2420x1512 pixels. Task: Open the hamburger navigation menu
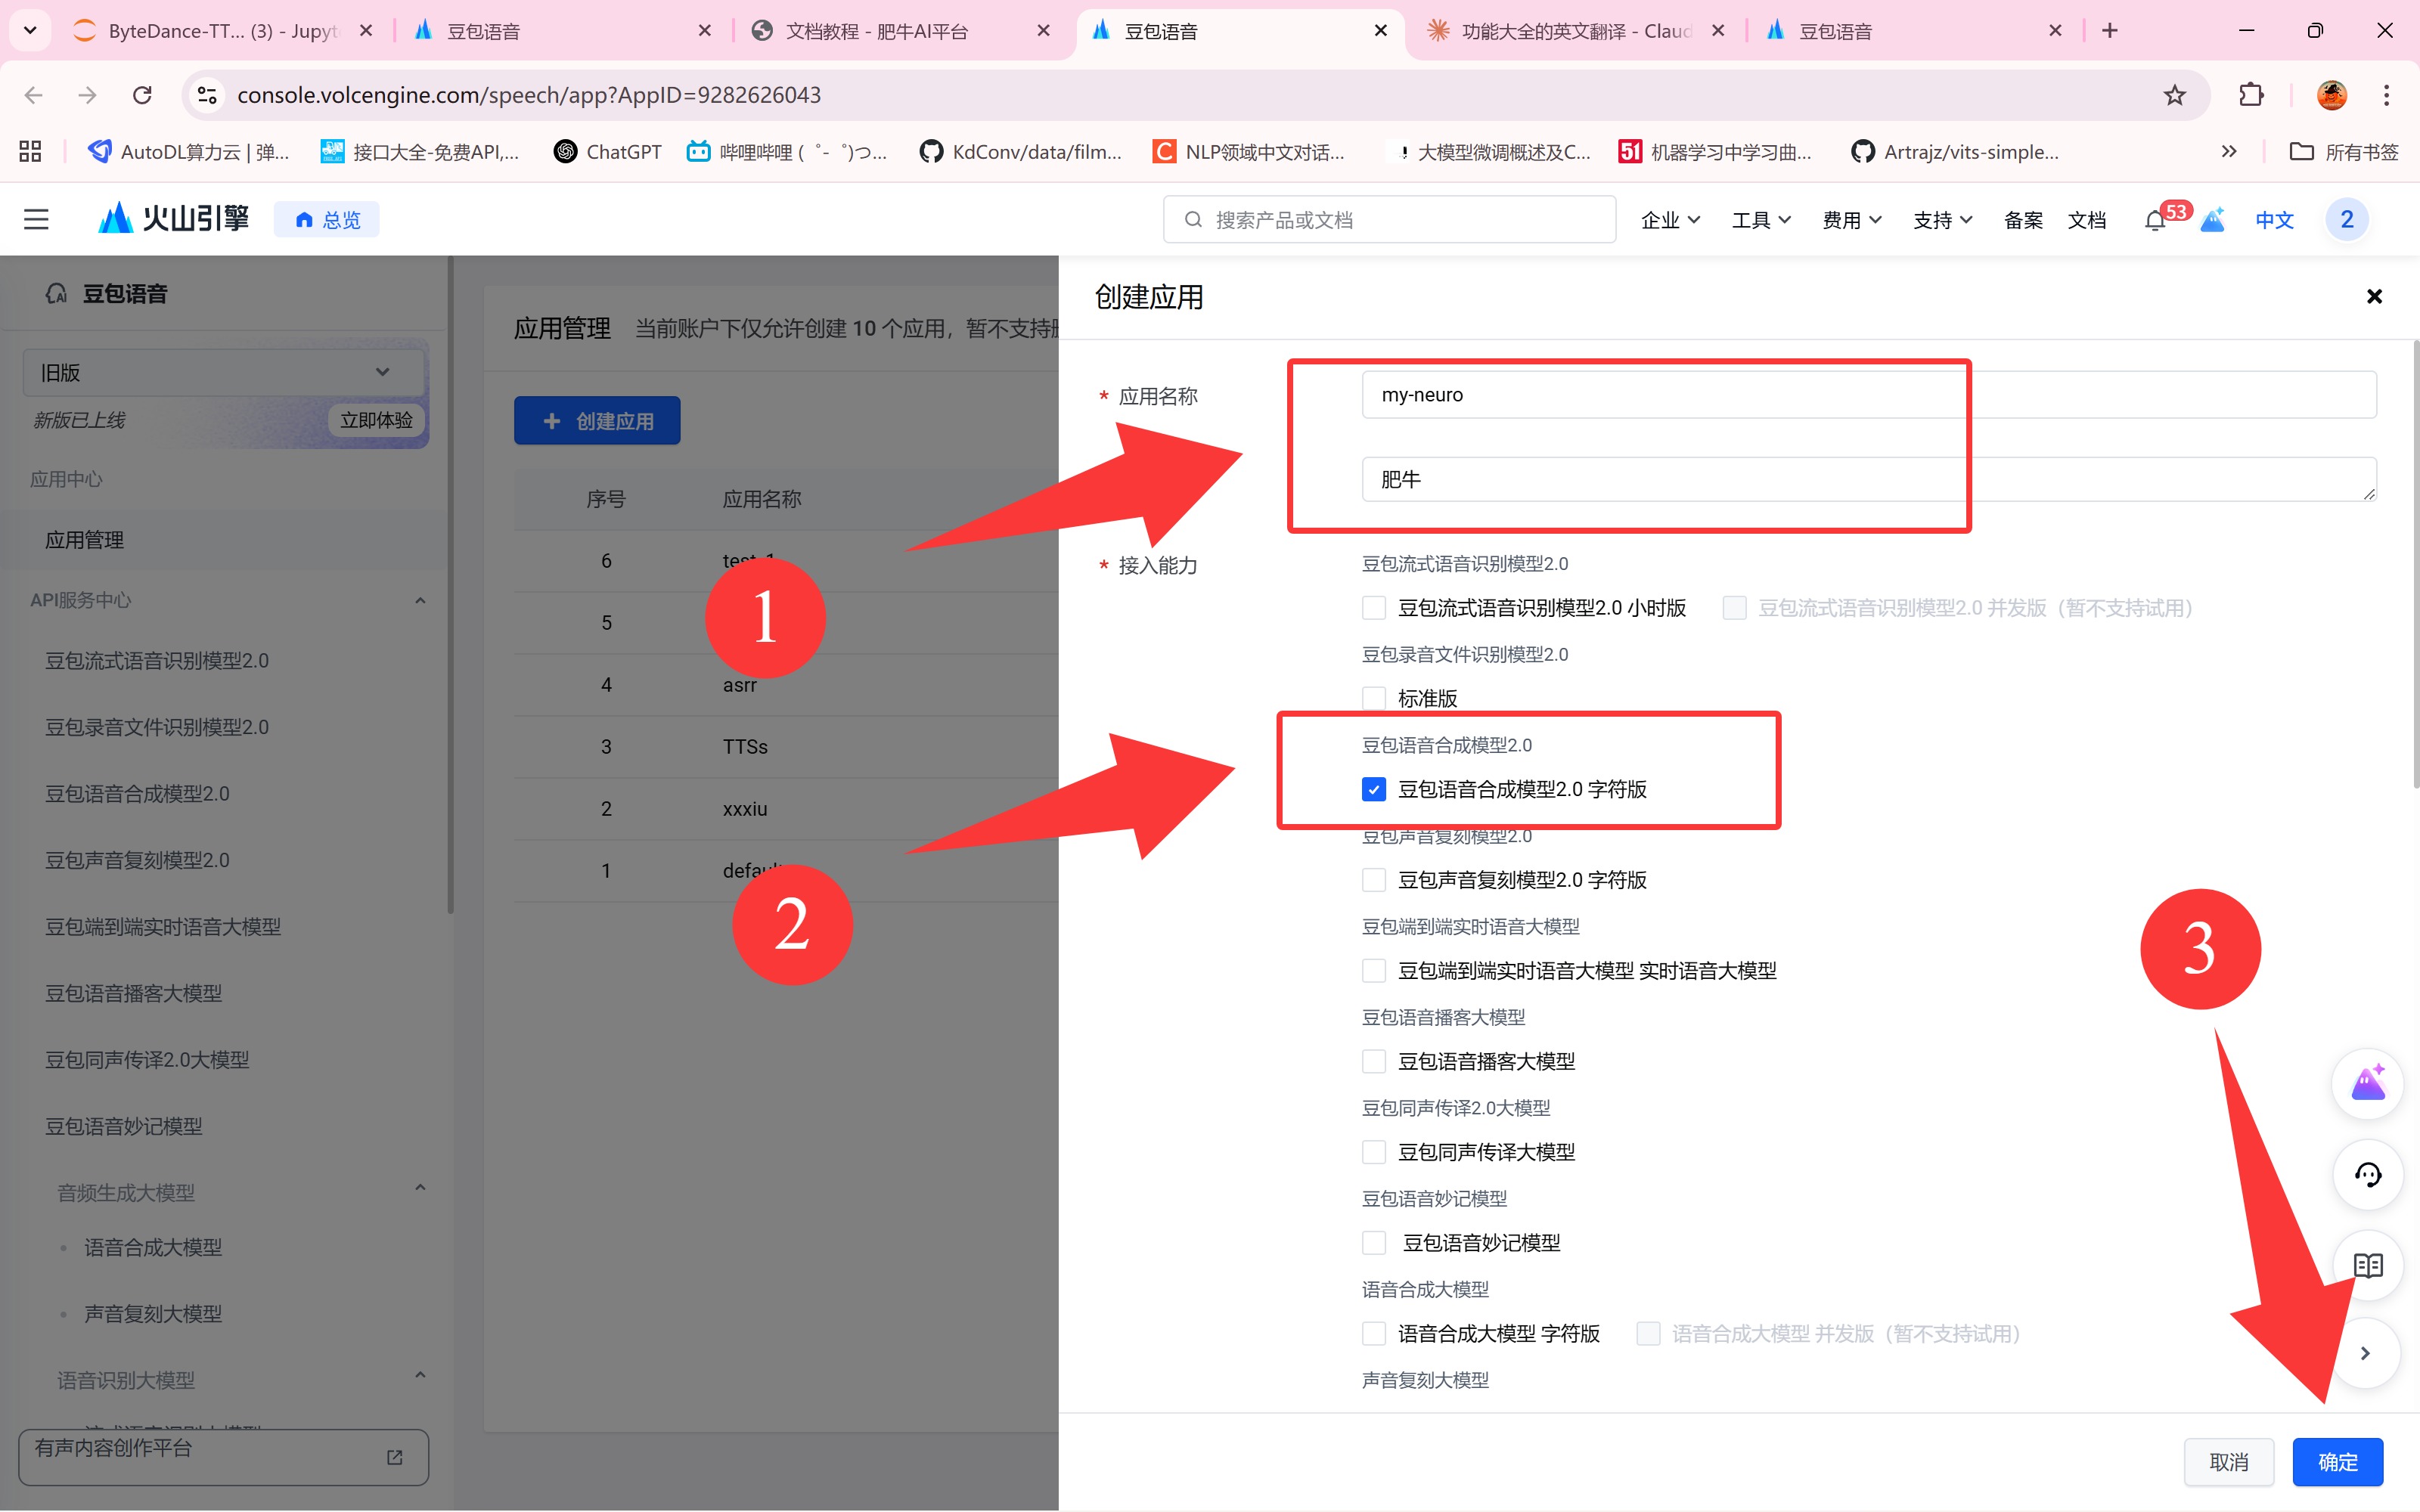tap(36, 219)
